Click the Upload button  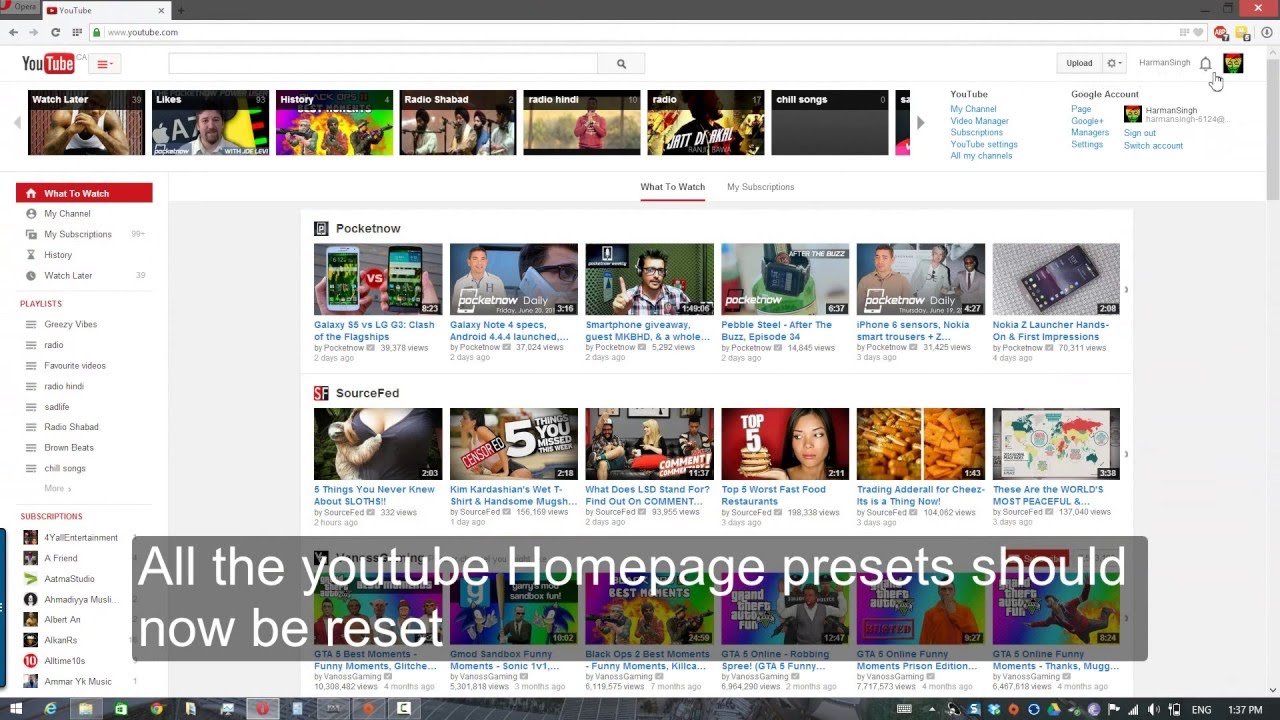point(1079,63)
